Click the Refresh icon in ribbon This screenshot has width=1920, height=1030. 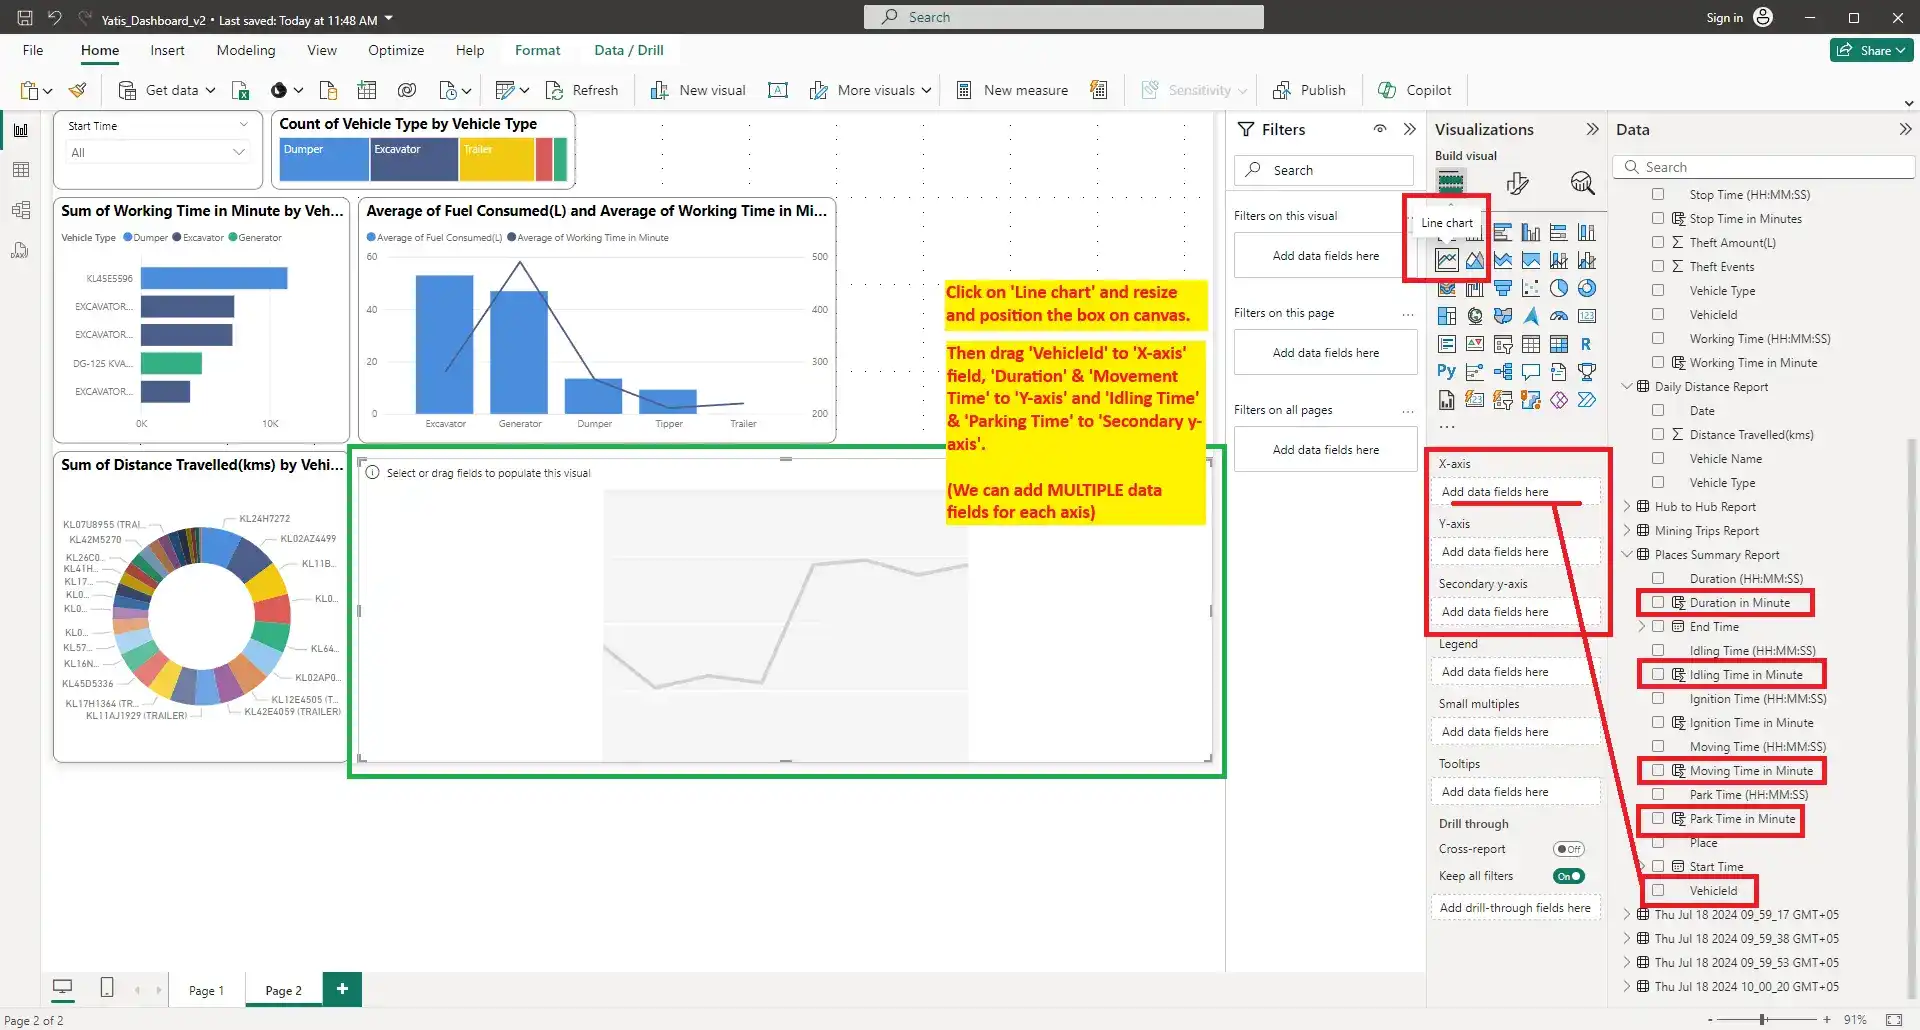pyautogui.click(x=555, y=90)
